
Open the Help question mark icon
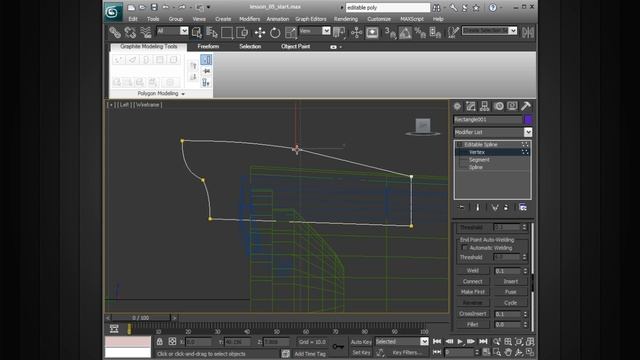point(493,7)
